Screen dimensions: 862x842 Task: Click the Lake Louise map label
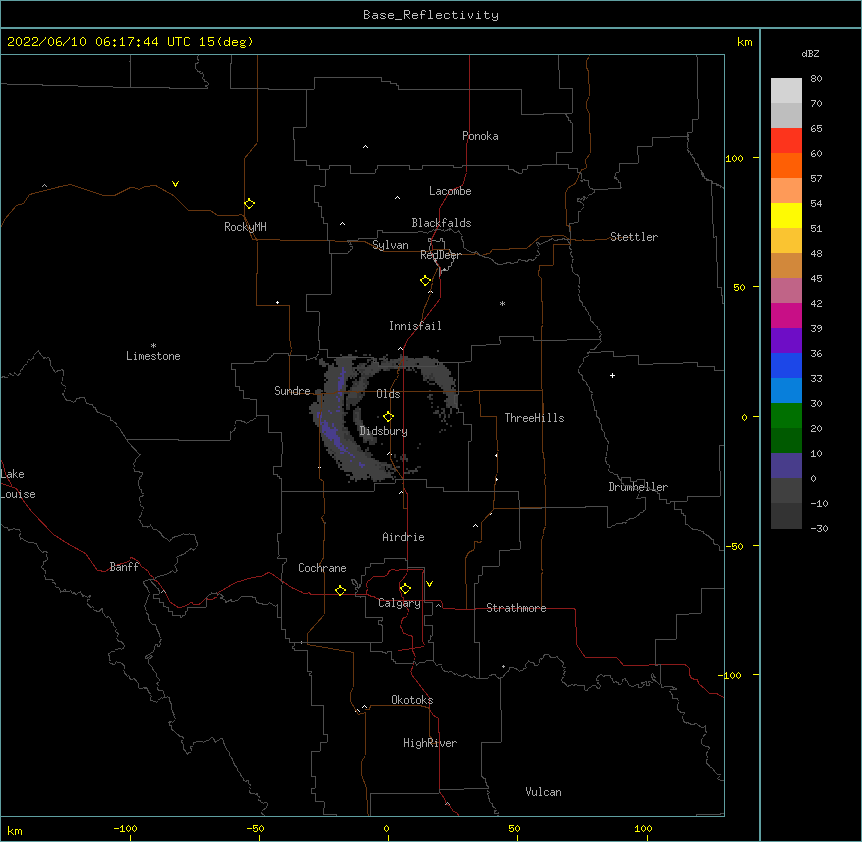point(18,484)
